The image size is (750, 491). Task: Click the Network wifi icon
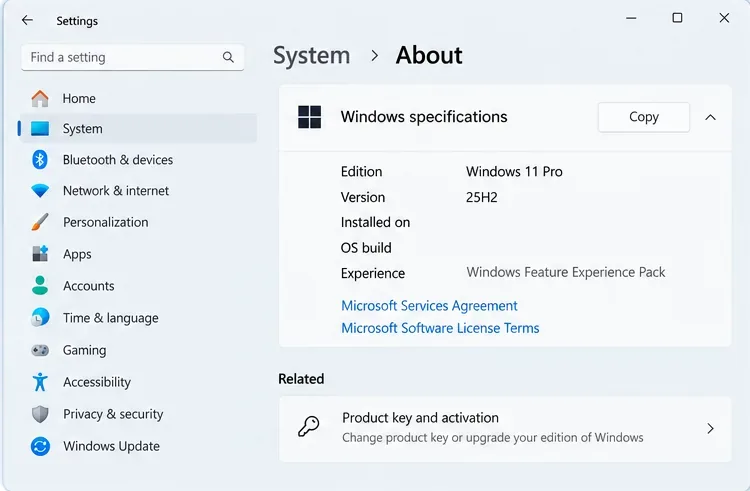40,191
